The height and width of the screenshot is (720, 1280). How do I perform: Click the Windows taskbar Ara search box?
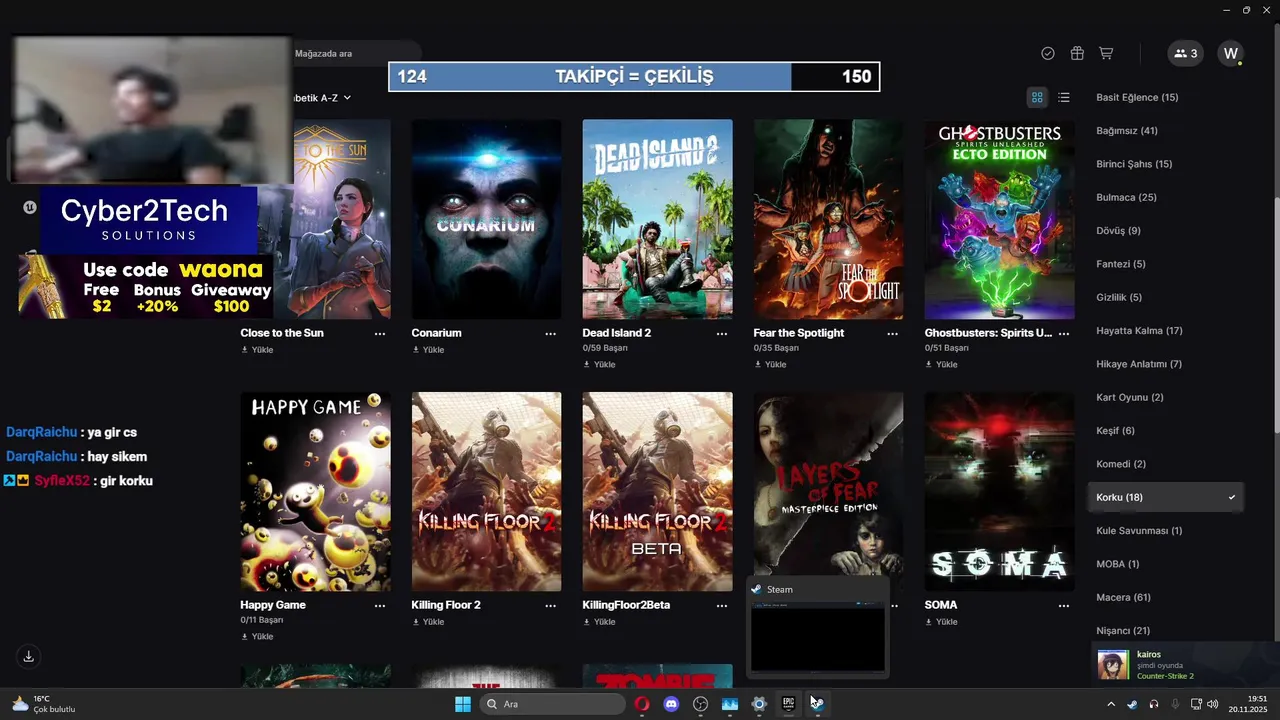[x=553, y=704]
